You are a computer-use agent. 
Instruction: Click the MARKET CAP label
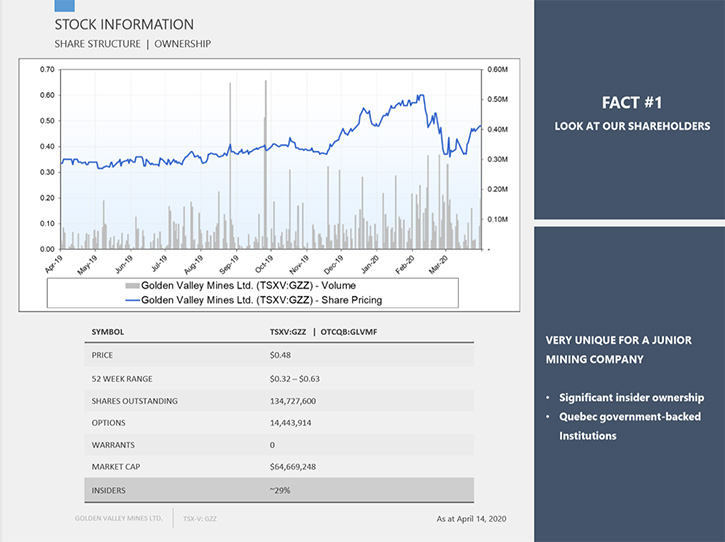click(116, 467)
